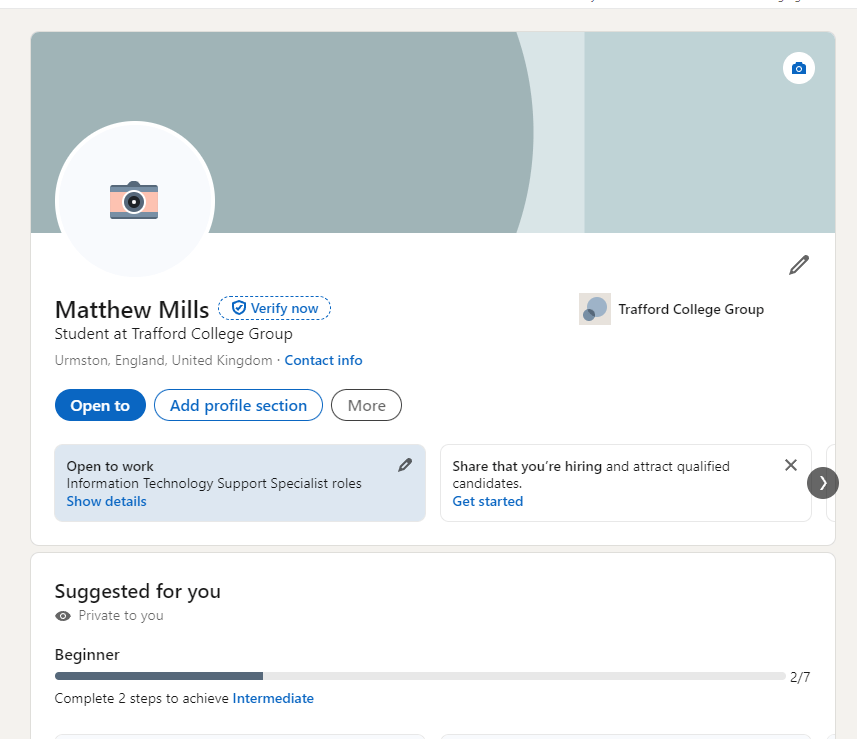Viewport: 857px width, 739px height.
Task: Open the 'Open to' dropdown button
Action: pos(100,405)
